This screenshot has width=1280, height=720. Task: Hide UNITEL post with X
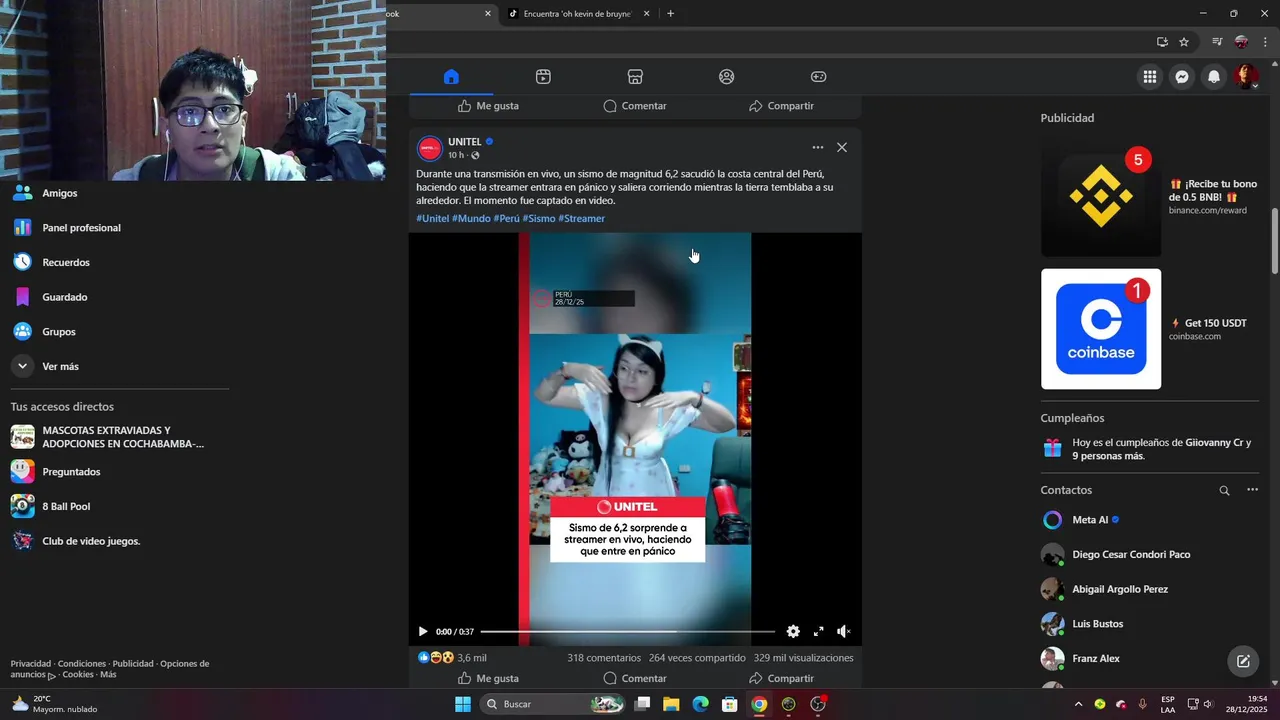(842, 147)
